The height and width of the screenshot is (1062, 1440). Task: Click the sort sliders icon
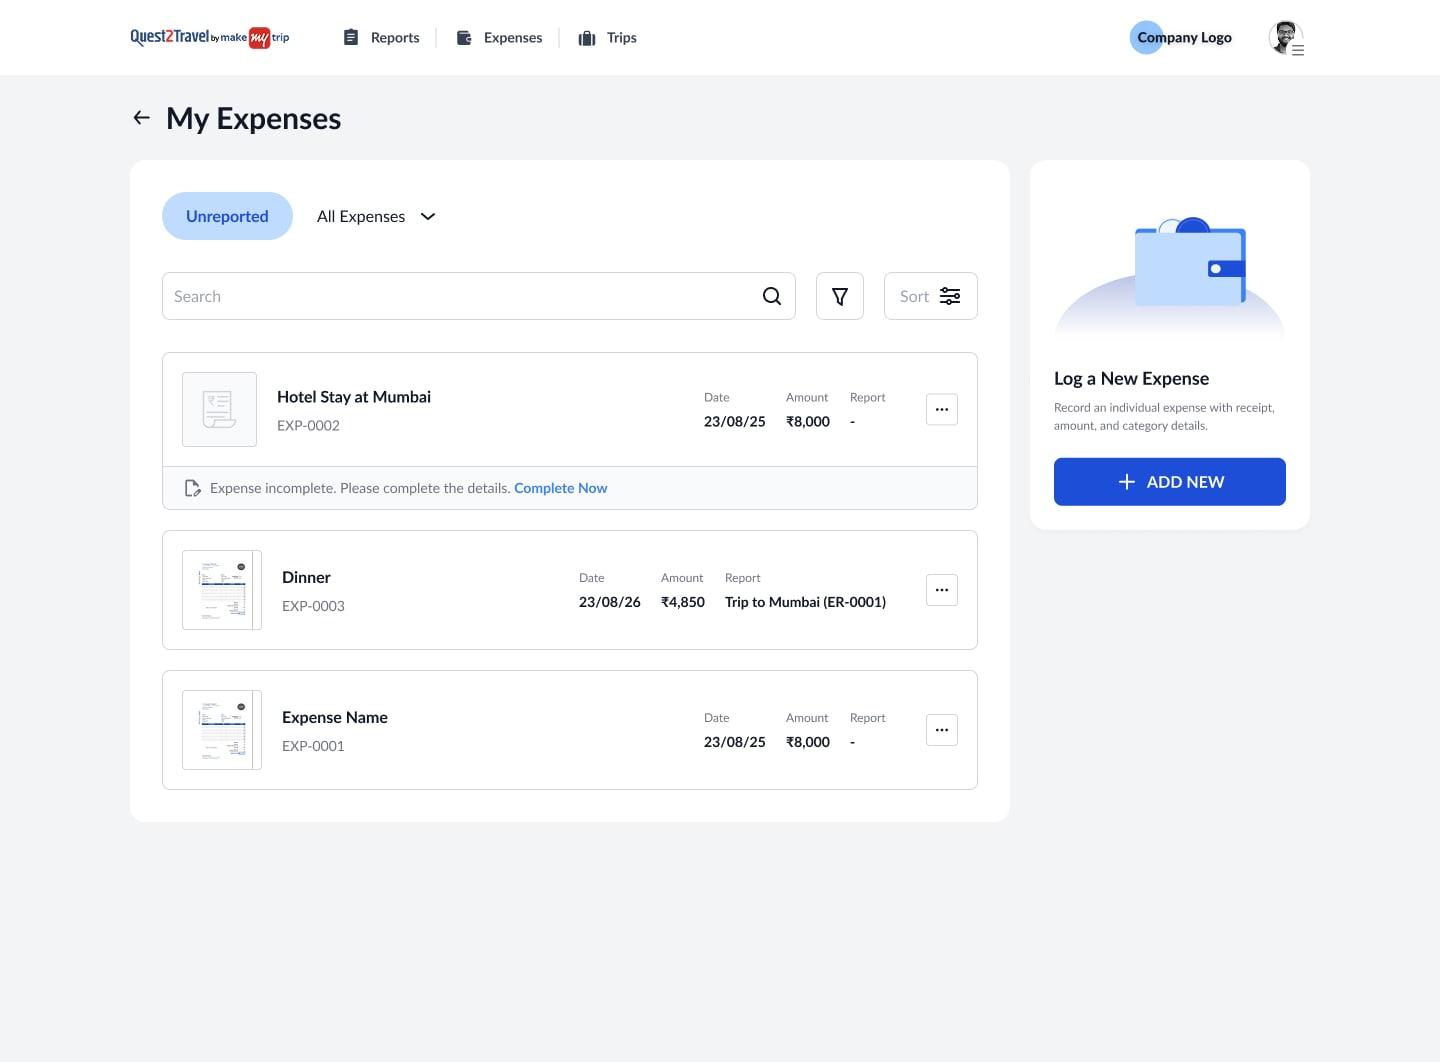point(950,296)
